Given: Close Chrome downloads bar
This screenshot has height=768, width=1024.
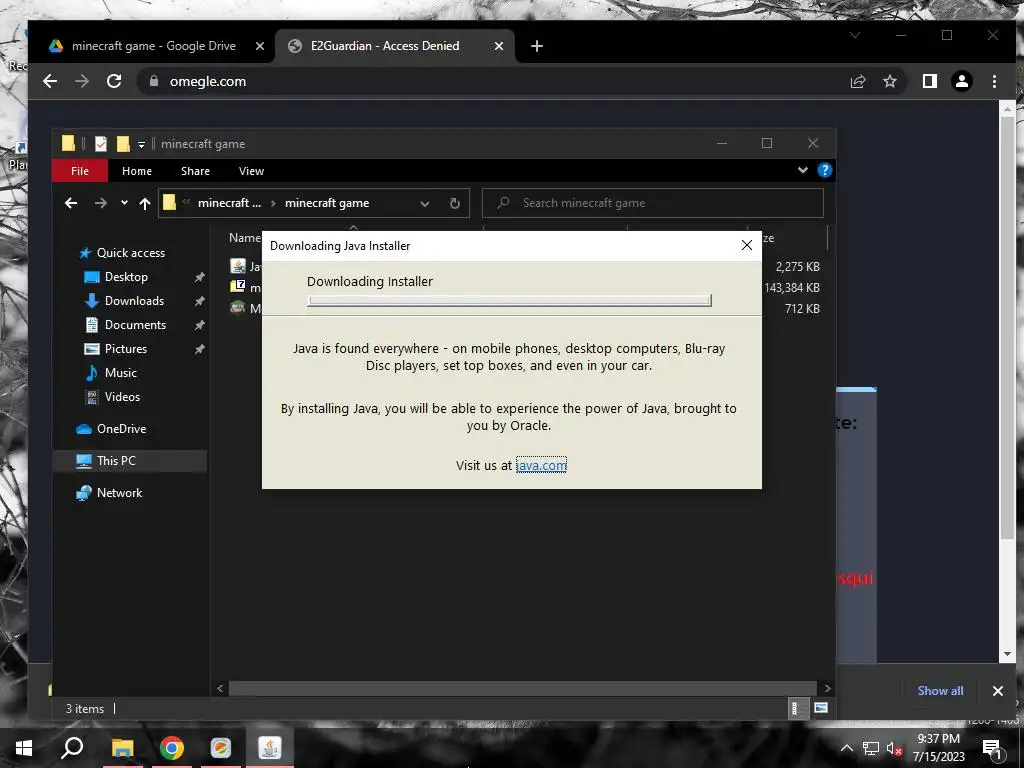Looking at the screenshot, I should point(997,690).
